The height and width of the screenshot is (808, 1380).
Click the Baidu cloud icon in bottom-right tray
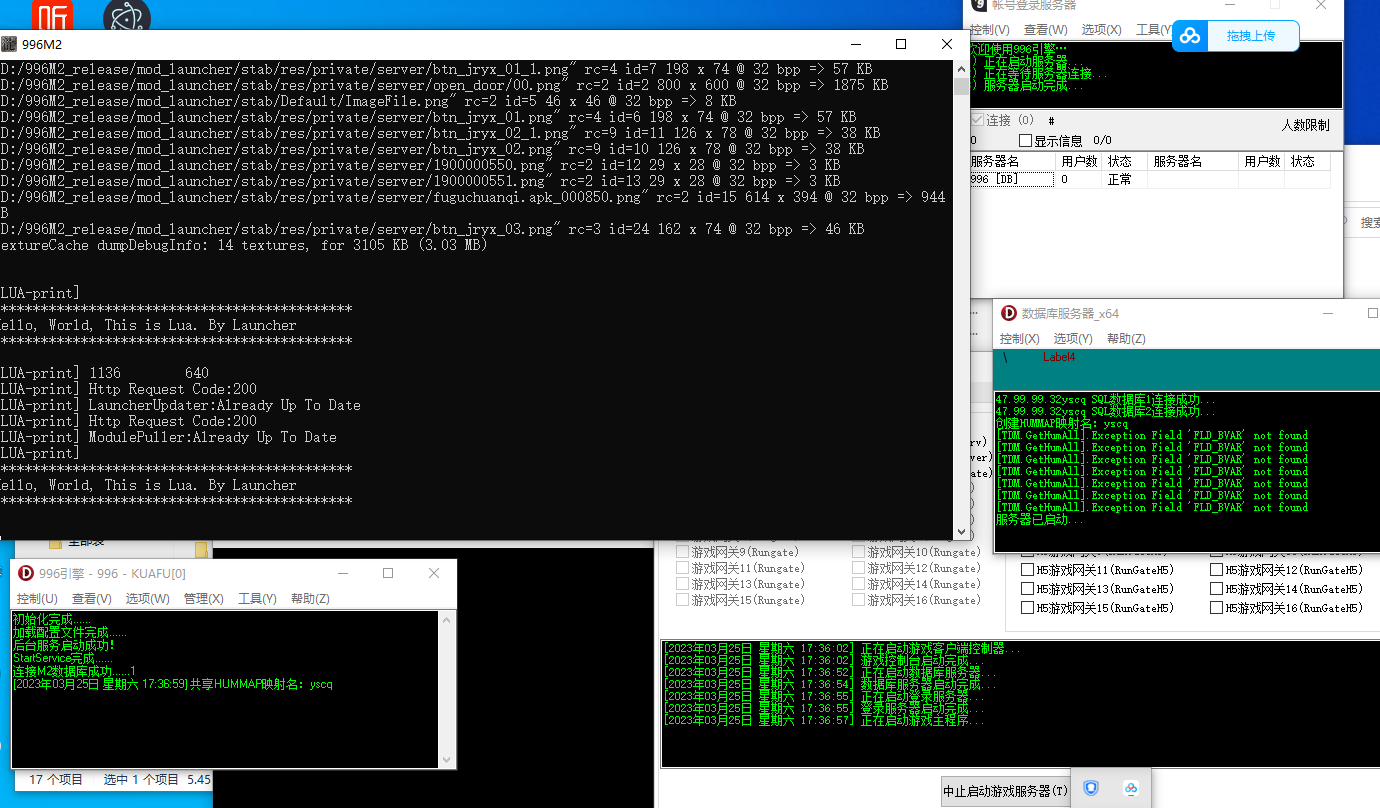[x=1133, y=788]
